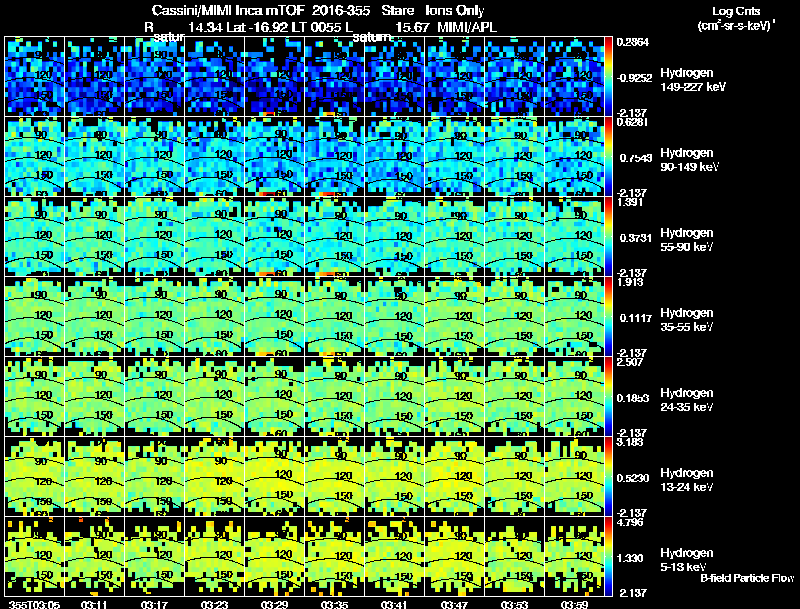
Task: Click the '03:29' time label
Action: coord(274,605)
